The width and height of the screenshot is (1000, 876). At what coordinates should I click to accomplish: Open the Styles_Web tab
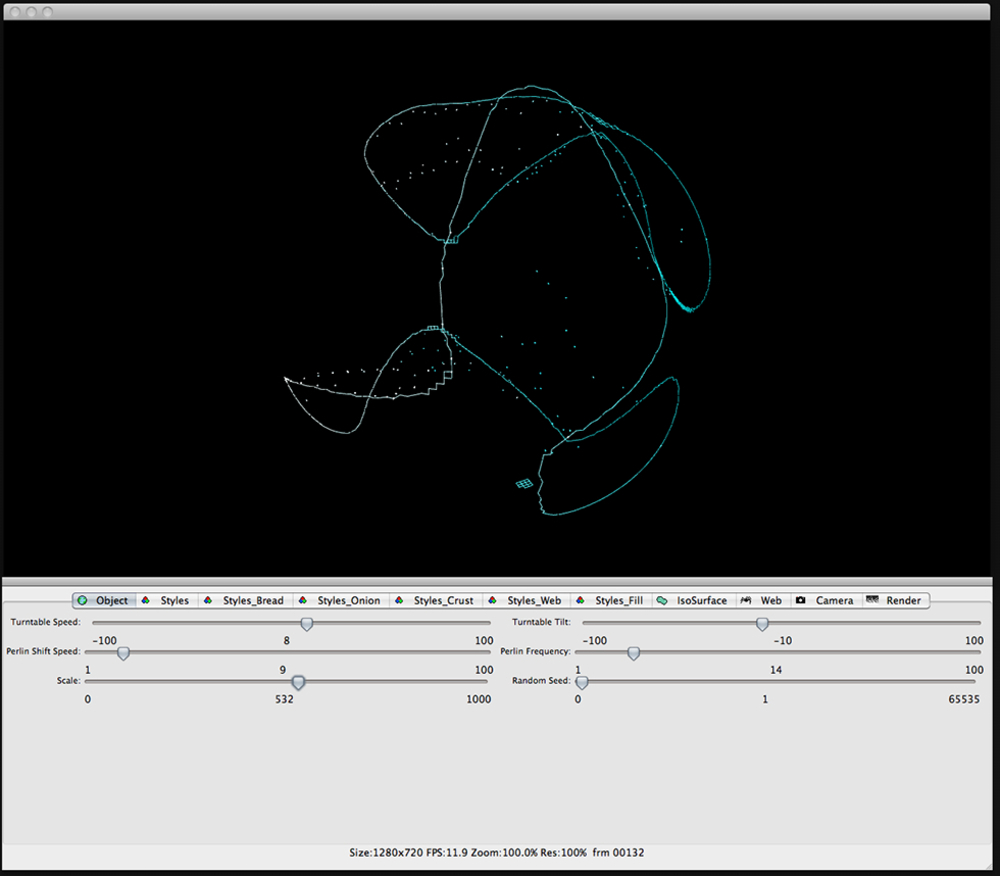[x=527, y=600]
